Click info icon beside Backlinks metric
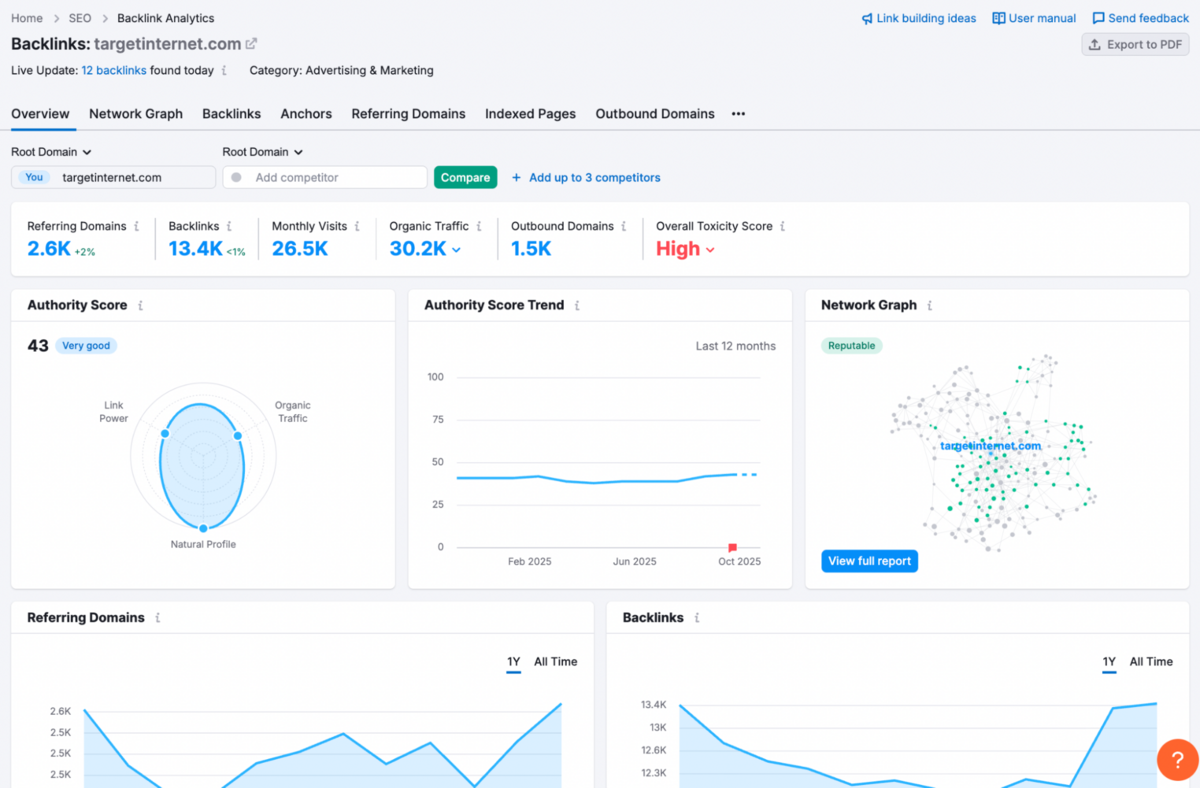The width and height of the screenshot is (1200, 788). point(229,226)
